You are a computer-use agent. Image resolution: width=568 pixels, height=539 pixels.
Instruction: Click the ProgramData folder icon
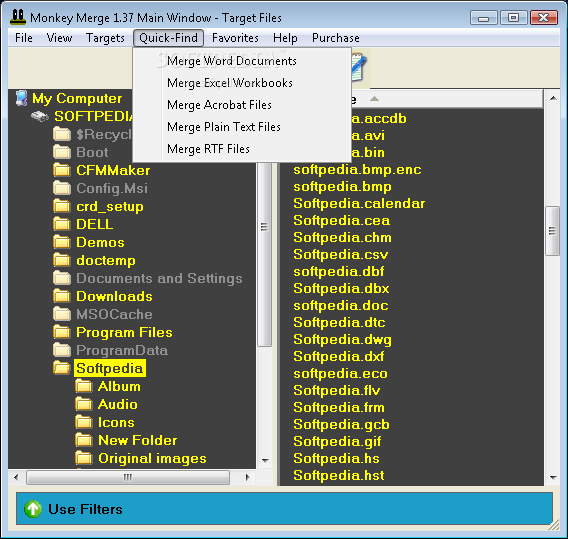(62, 350)
